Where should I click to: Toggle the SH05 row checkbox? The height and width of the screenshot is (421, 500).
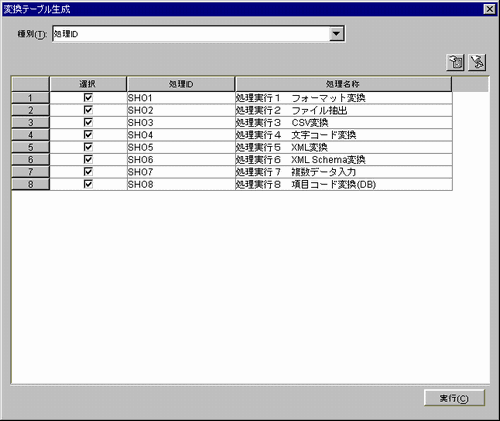(88, 147)
